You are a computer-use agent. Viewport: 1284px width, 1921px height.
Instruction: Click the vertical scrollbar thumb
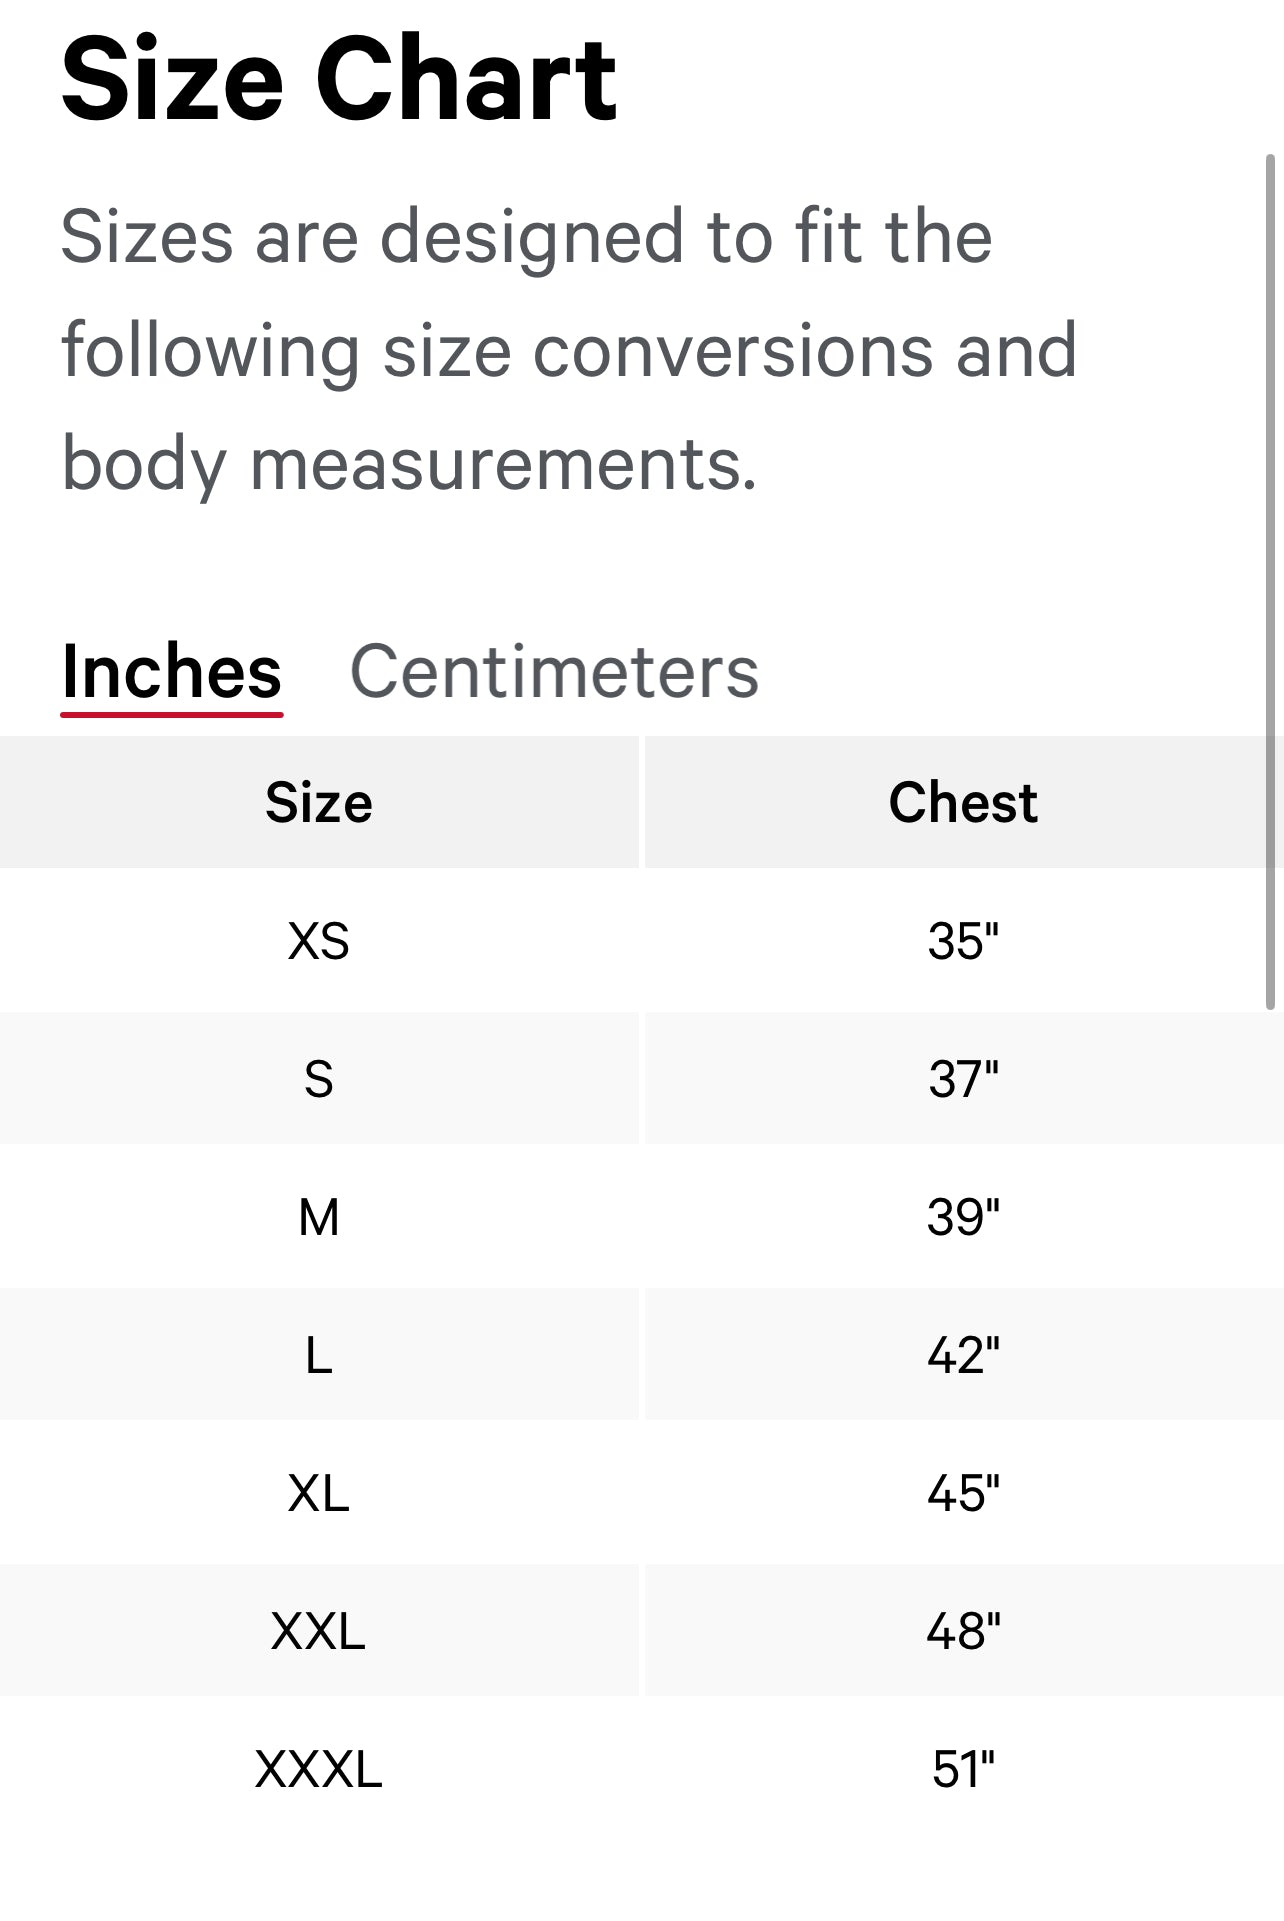(1270, 580)
